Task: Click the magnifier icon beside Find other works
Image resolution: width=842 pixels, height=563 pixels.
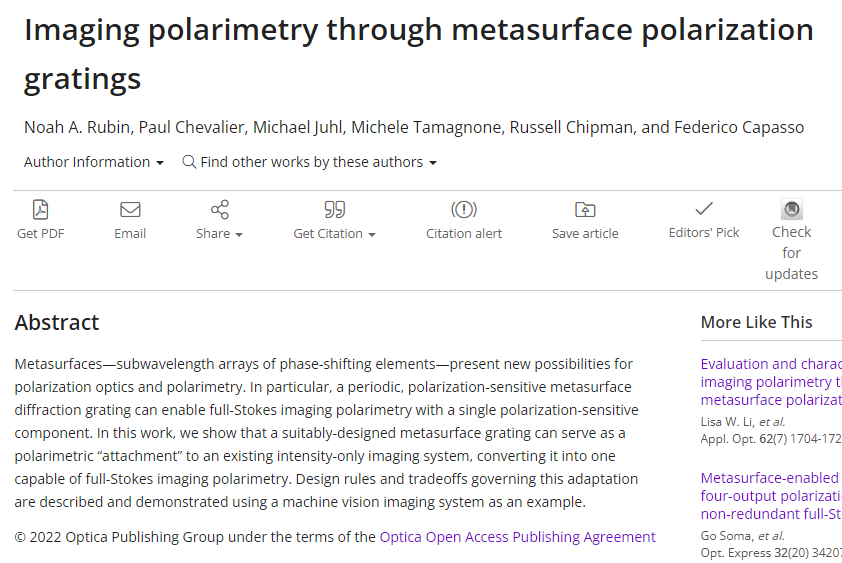Action: (189, 162)
